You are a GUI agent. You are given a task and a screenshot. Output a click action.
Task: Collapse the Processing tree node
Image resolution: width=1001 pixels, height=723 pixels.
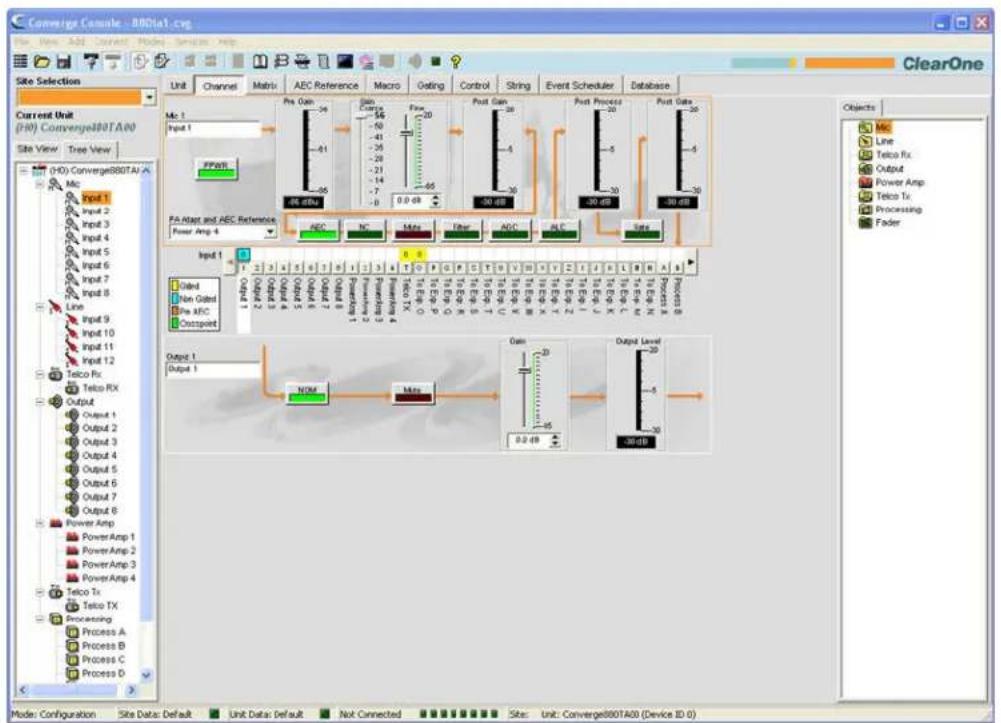coord(40,619)
